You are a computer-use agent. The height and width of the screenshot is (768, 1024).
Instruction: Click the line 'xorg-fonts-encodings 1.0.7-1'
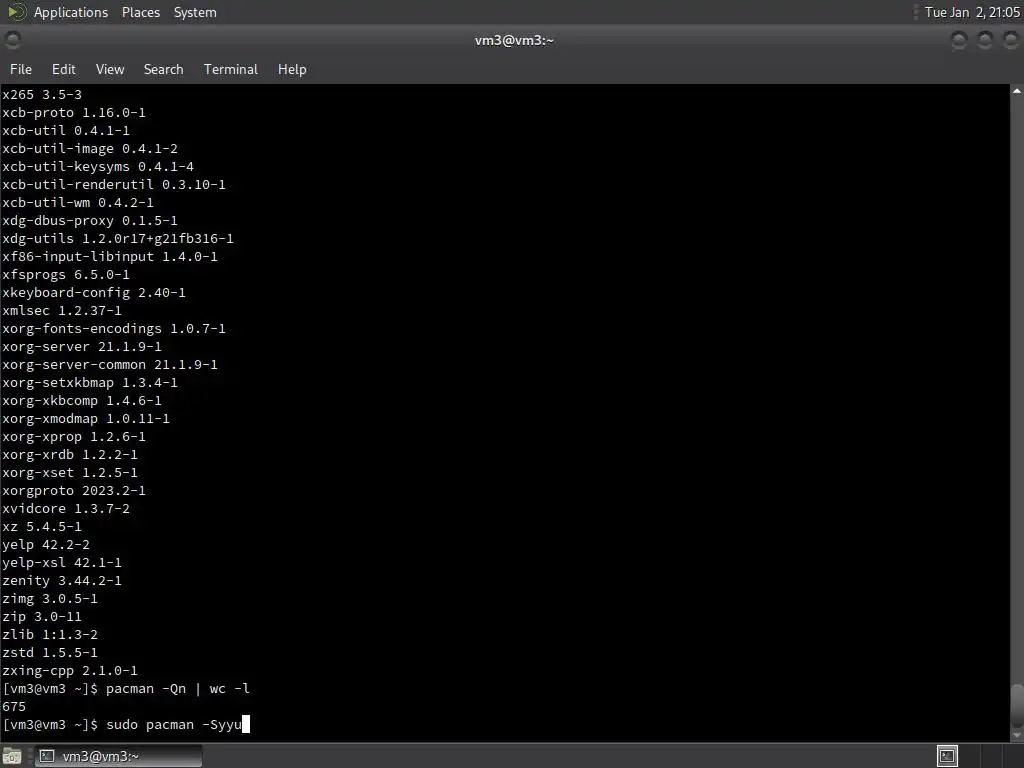pyautogui.click(x=114, y=328)
